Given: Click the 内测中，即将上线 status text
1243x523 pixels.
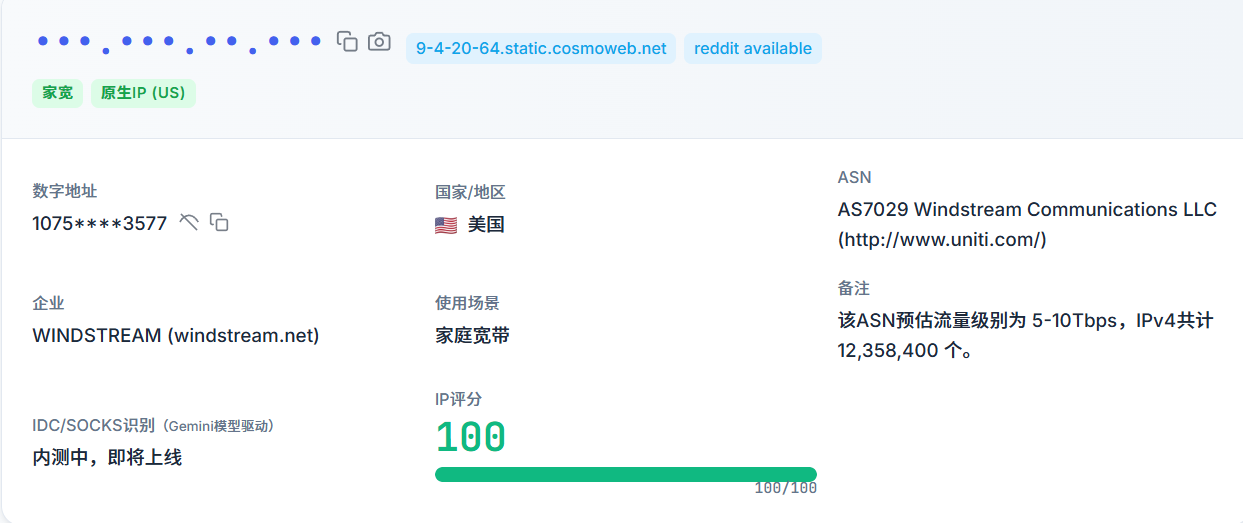Looking at the screenshot, I should [107, 458].
